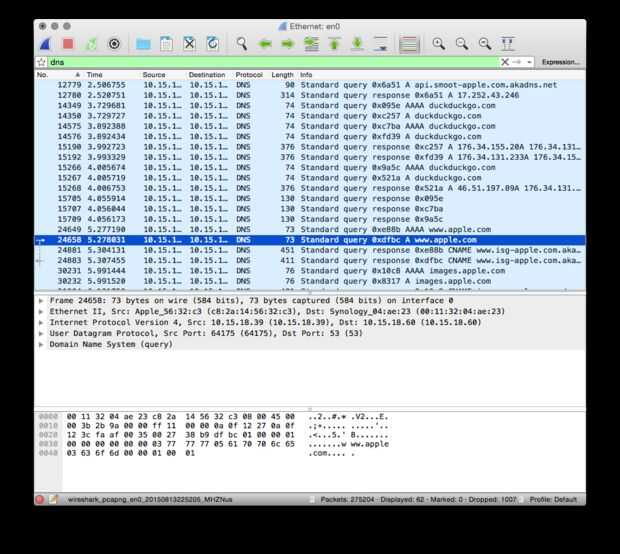Stop the running capture with the red square

point(68,44)
